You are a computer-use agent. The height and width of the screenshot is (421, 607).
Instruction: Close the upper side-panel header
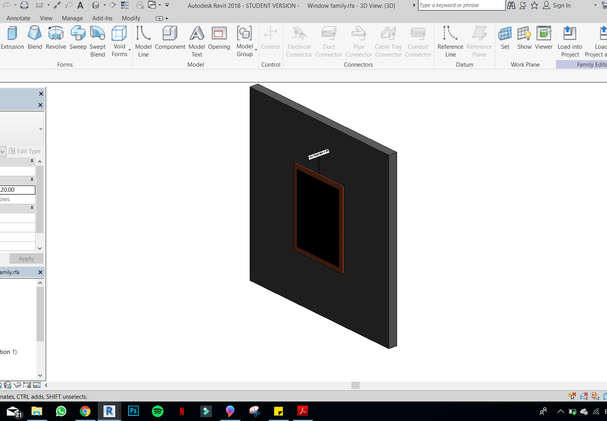point(41,94)
